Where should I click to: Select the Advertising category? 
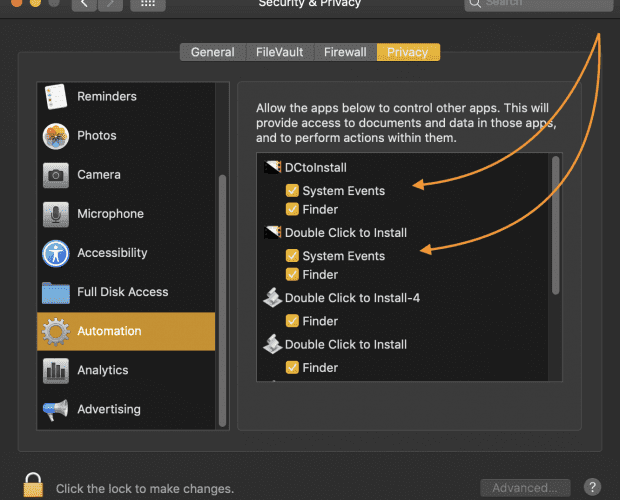tap(126, 410)
